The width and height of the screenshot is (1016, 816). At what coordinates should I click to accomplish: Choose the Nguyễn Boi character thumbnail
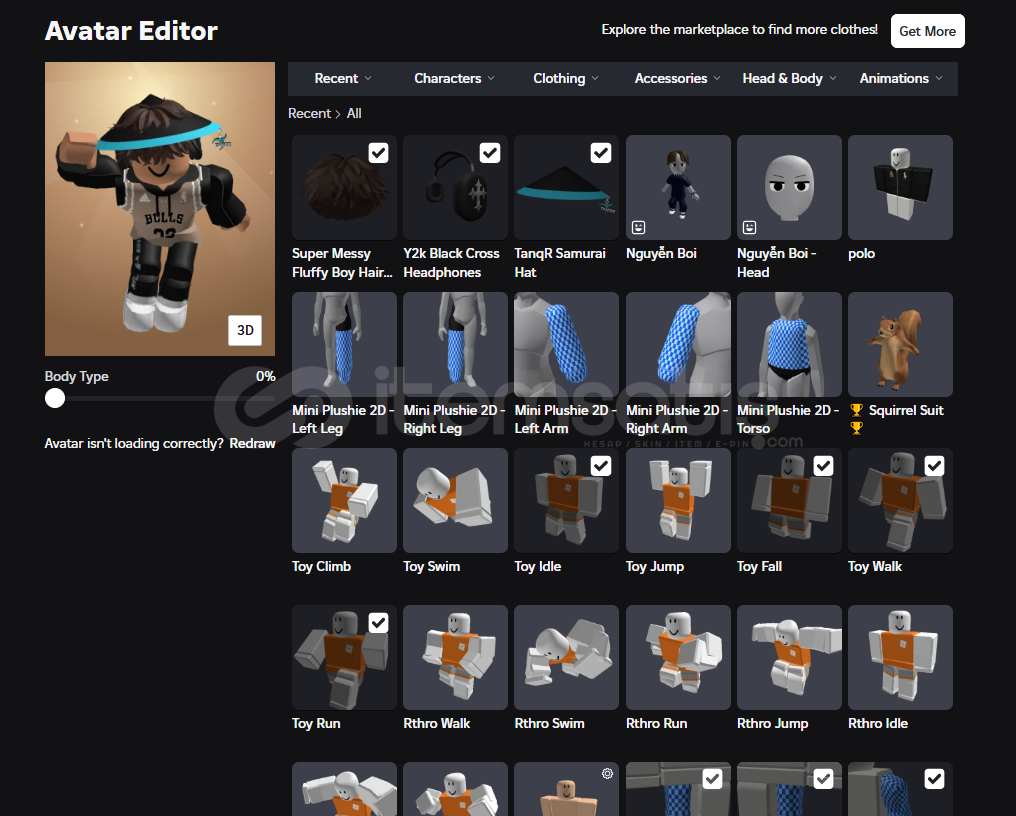click(678, 187)
